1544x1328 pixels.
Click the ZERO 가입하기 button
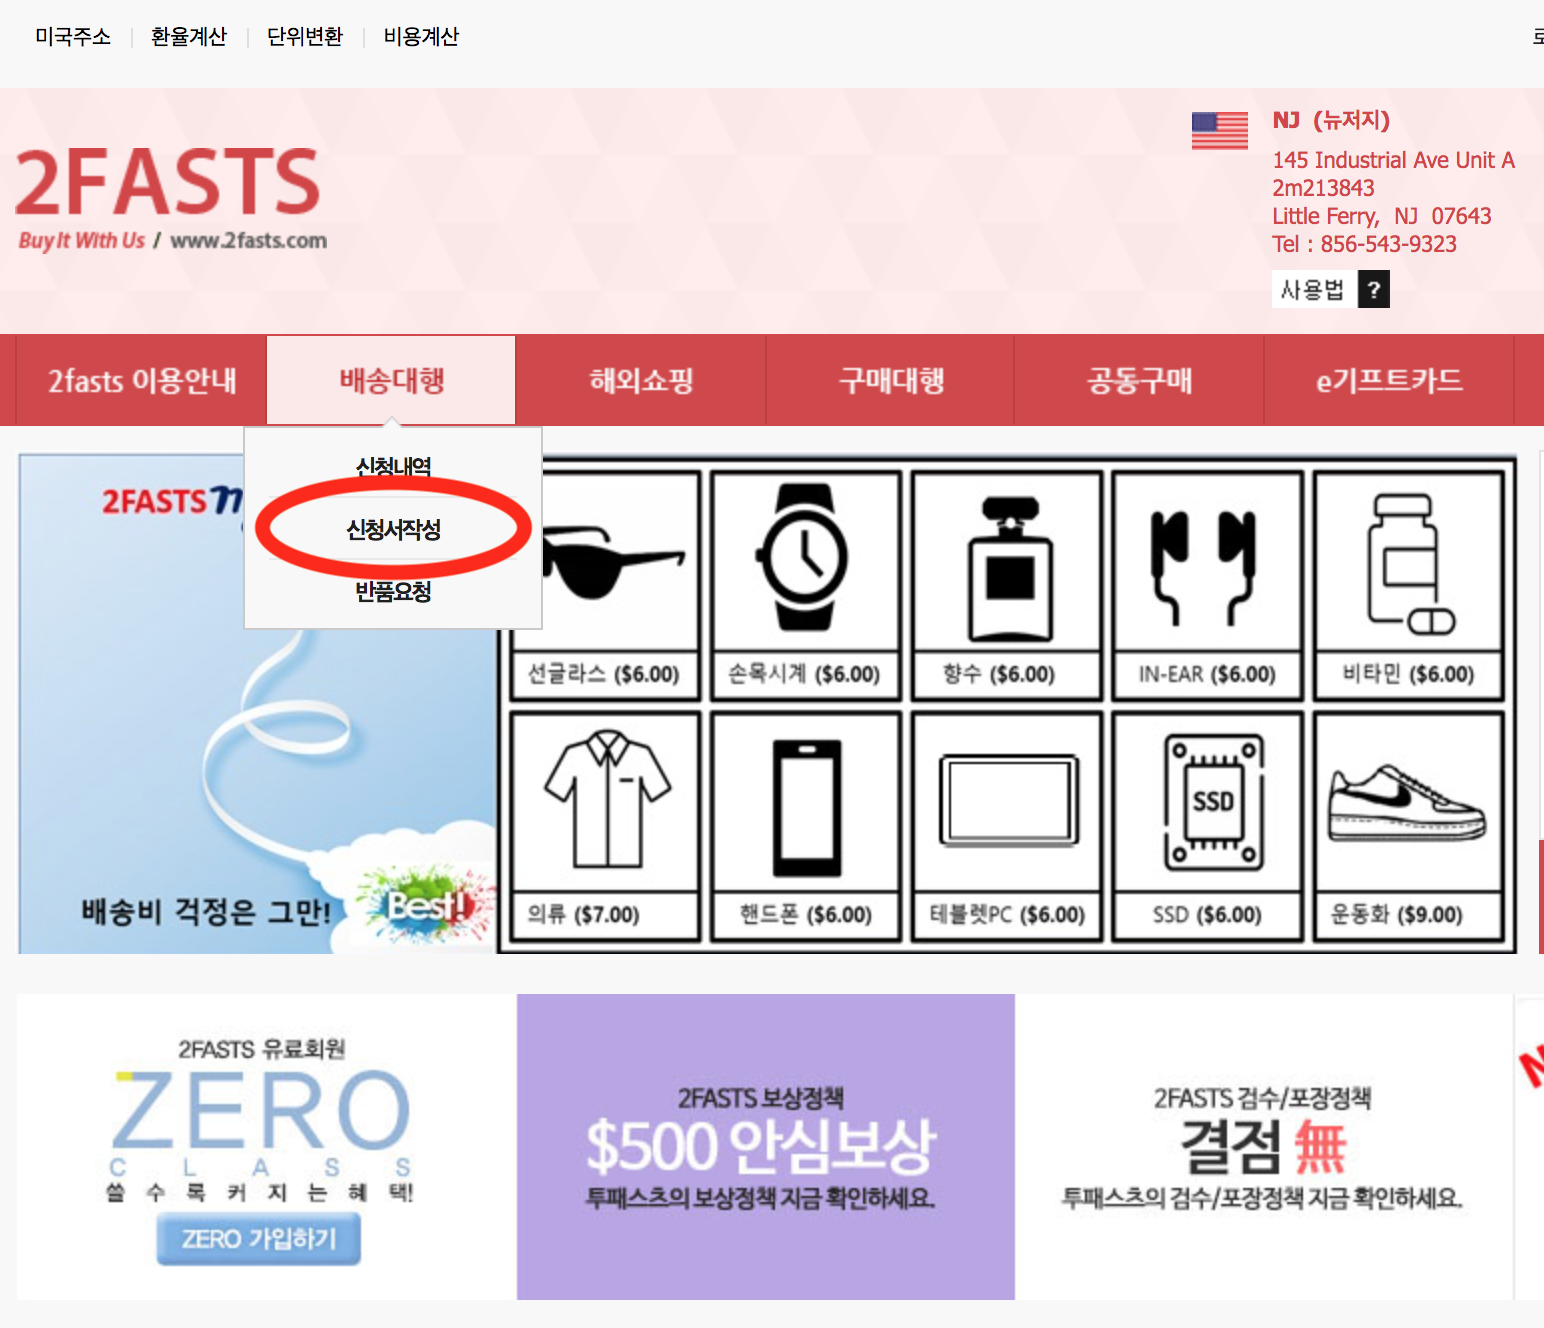pos(258,1240)
